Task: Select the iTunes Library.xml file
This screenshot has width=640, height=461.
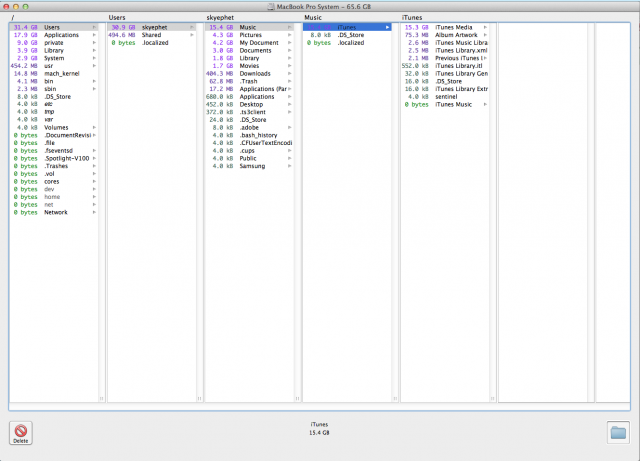Action: point(445,51)
